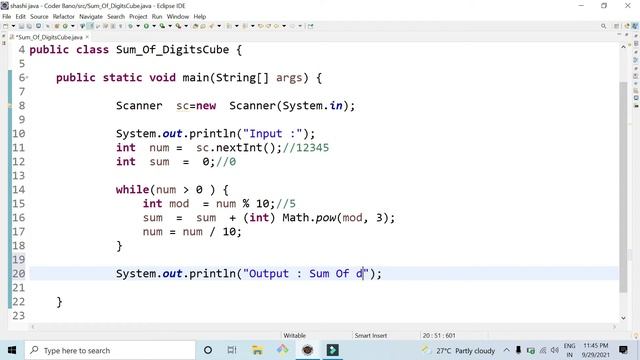This screenshot has height=360, width=640.
Task: Click the Save All toolbar icon
Action: click(30, 26)
